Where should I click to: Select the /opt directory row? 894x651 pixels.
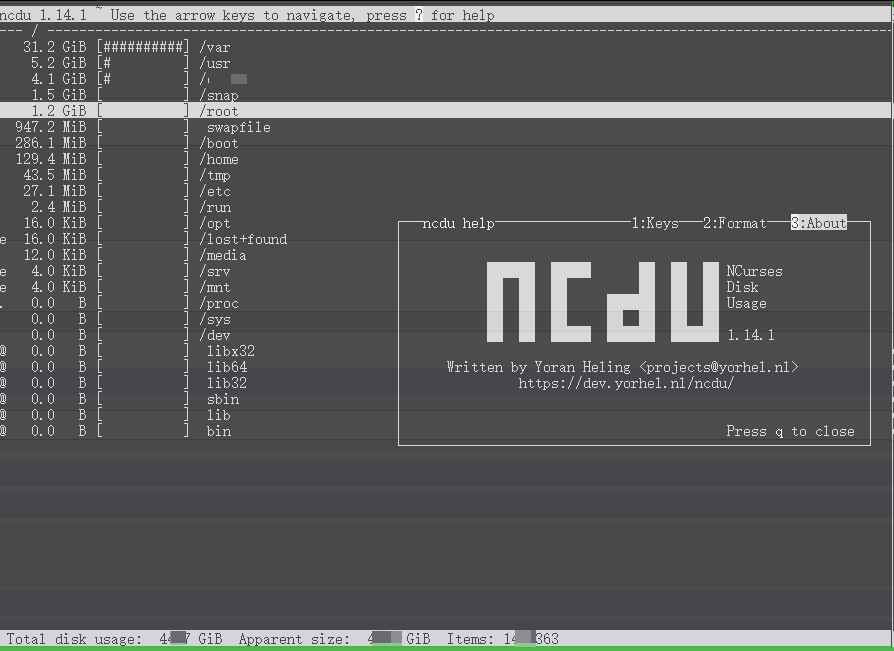(200, 223)
